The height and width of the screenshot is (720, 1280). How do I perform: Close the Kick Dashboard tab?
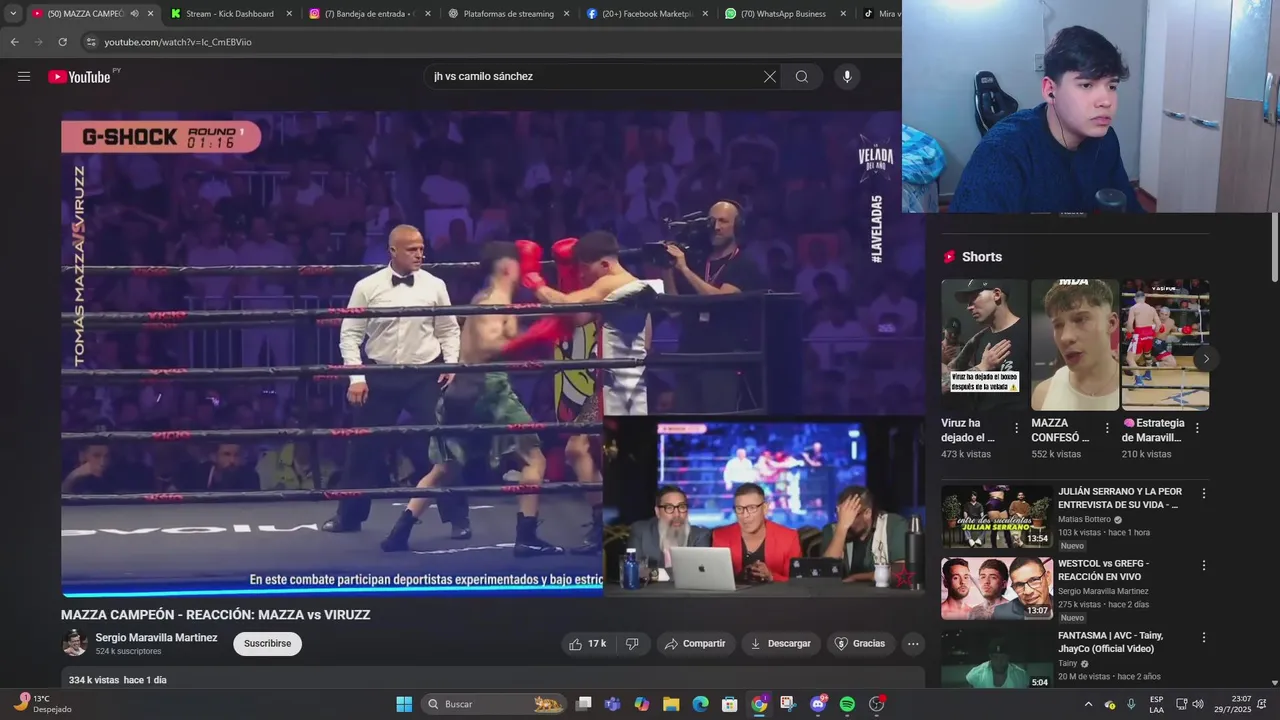tap(289, 14)
